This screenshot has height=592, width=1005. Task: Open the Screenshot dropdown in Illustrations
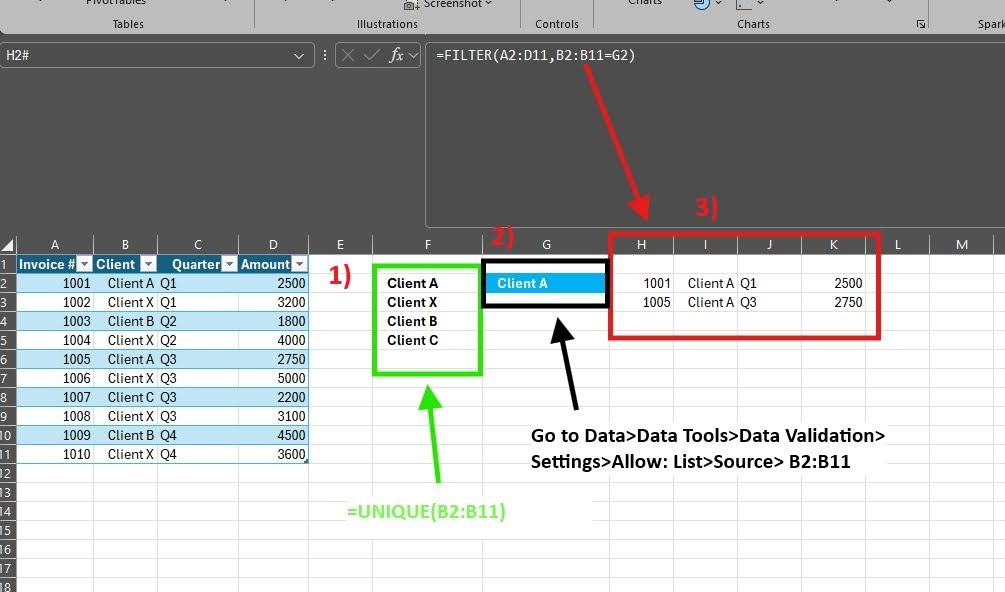488,4
